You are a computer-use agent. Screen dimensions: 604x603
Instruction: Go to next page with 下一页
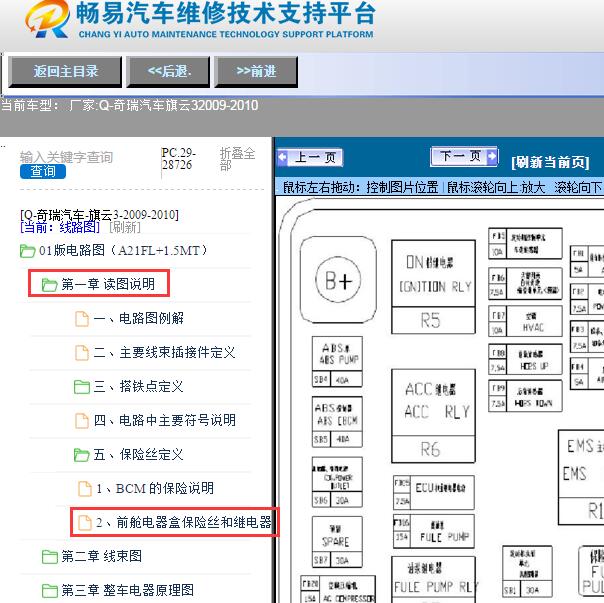pos(464,156)
